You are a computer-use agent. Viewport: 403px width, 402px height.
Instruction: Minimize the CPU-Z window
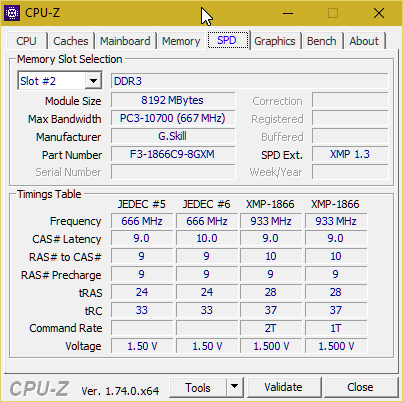tap(288, 13)
